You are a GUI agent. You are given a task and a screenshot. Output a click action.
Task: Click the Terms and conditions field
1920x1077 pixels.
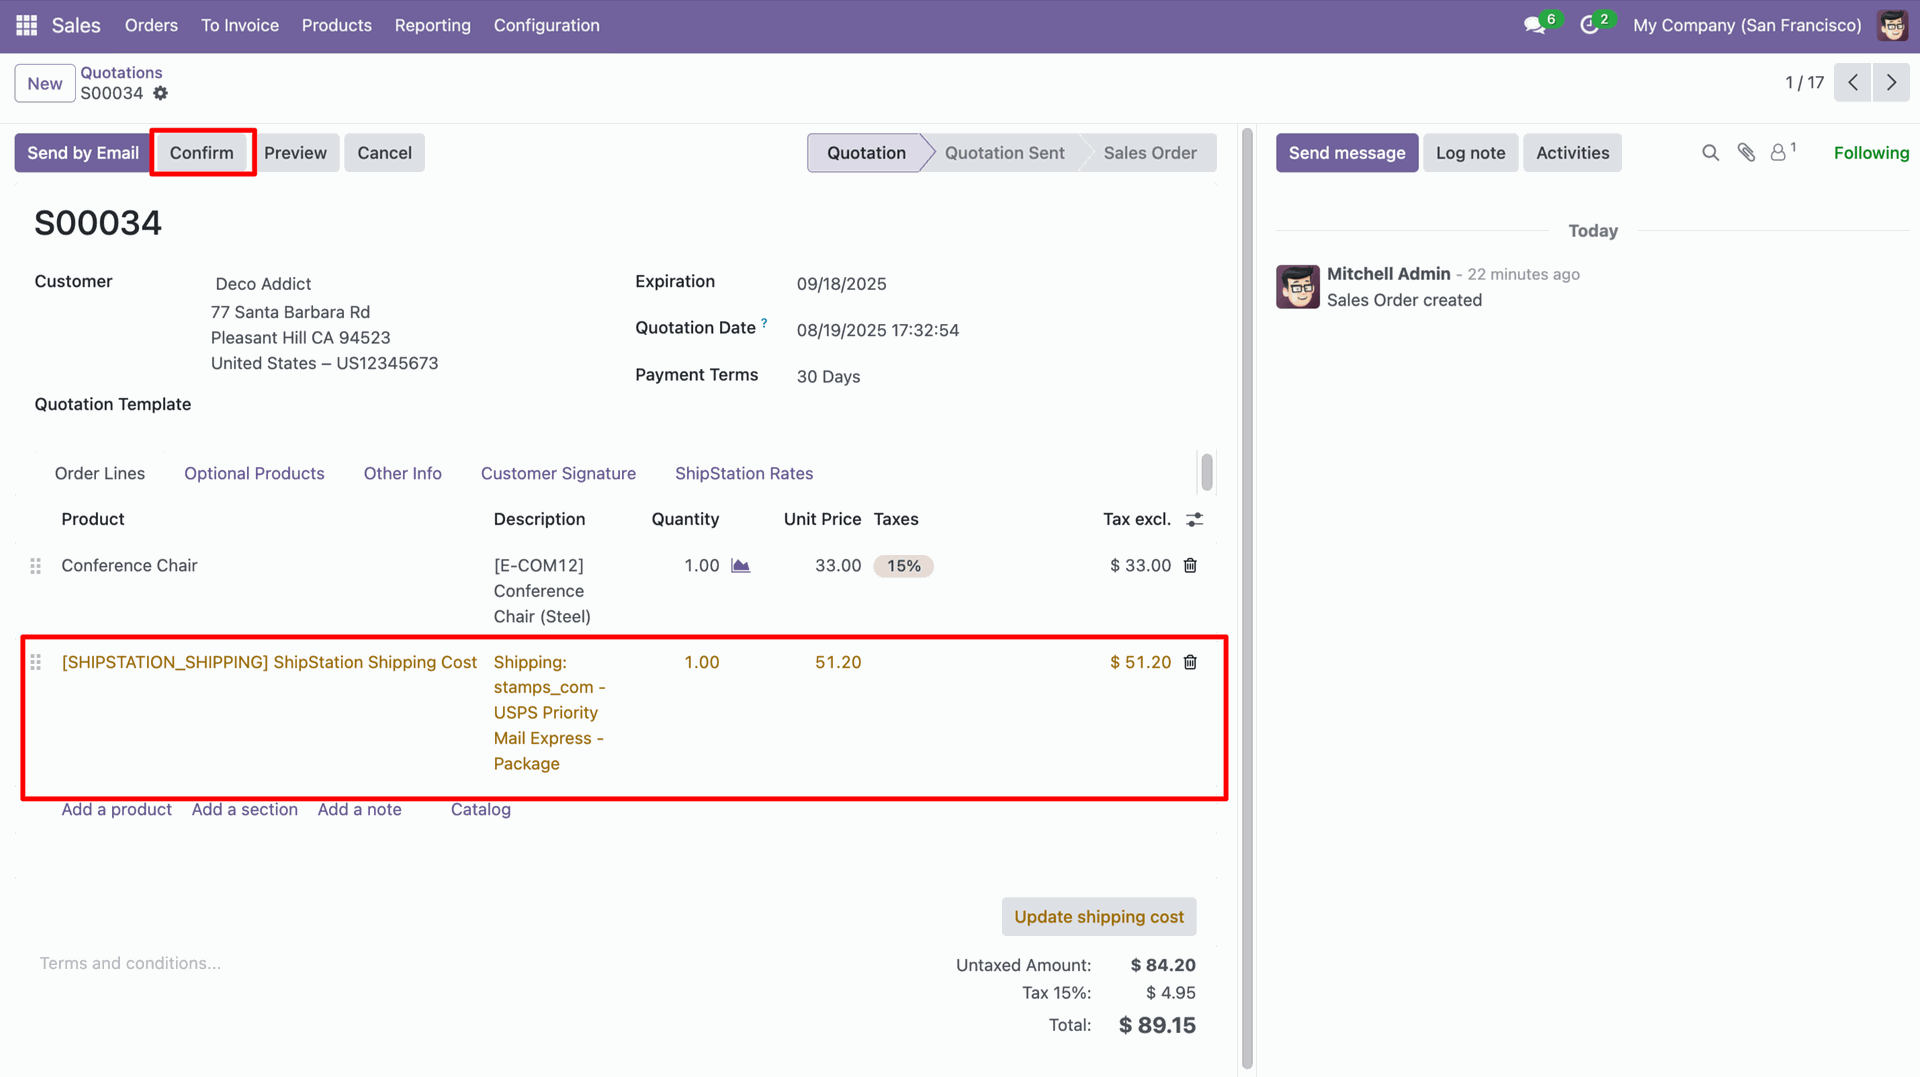130,963
